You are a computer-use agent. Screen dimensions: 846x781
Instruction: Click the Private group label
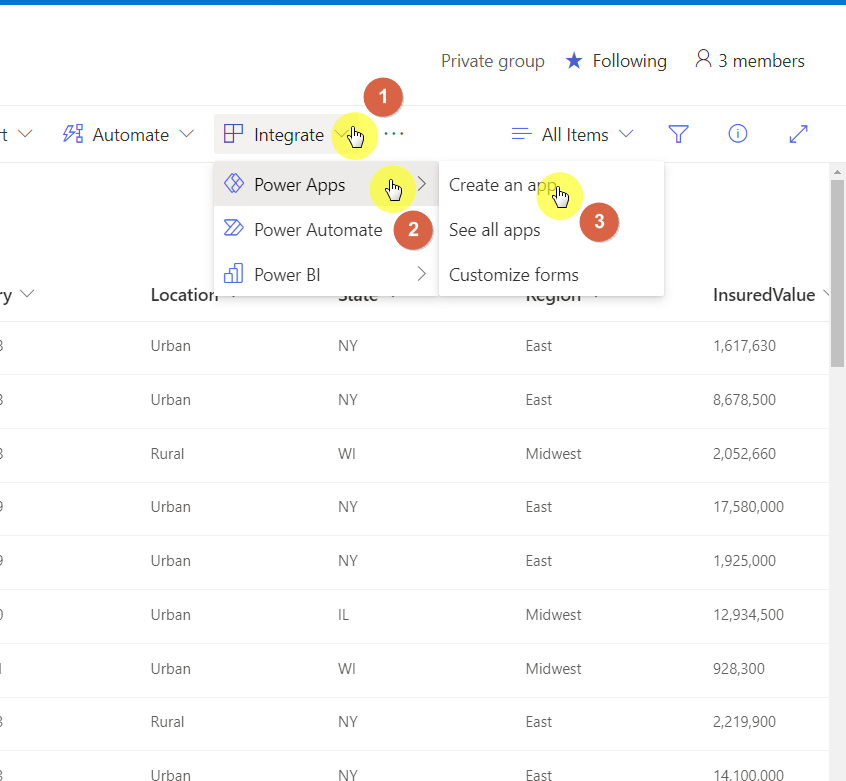pyautogui.click(x=493, y=61)
